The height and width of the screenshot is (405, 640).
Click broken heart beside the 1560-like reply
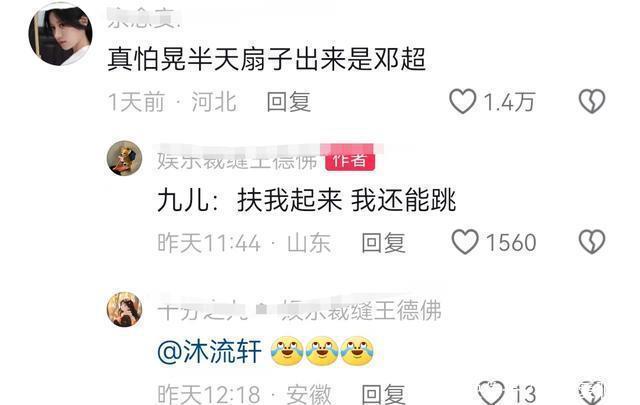[592, 242]
